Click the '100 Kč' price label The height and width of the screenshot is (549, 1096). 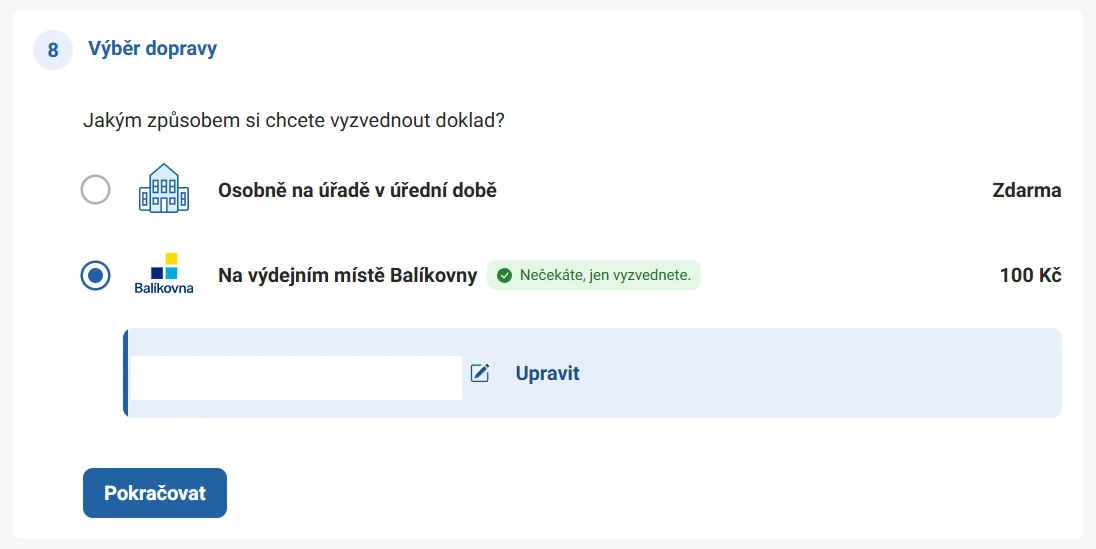pos(1030,275)
